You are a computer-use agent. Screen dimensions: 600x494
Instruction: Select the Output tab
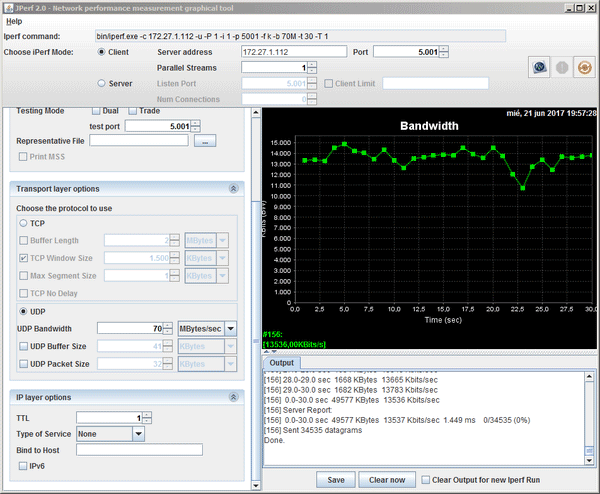pyautogui.click(x=282, y=362)
